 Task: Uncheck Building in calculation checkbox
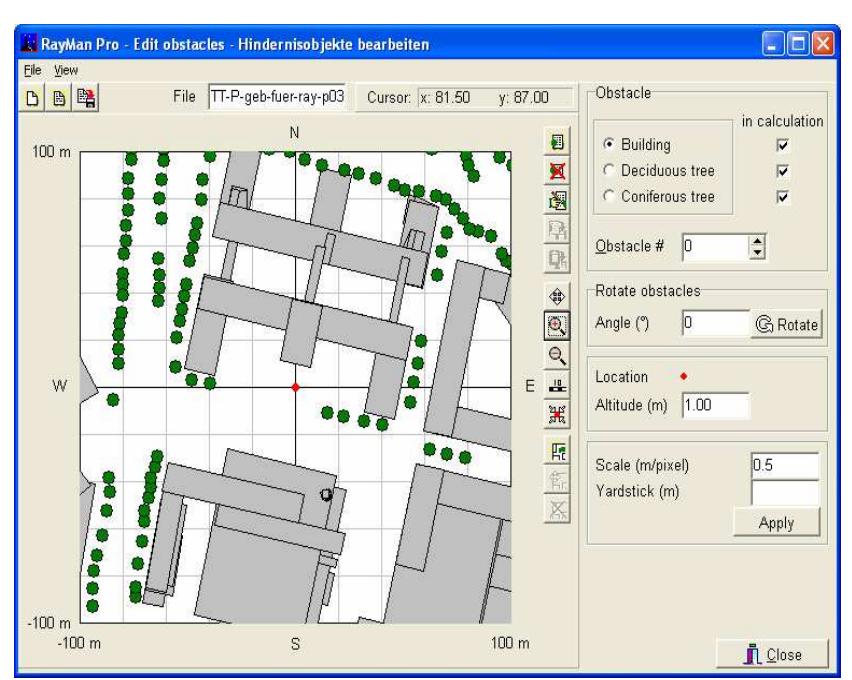click(782, 145)
